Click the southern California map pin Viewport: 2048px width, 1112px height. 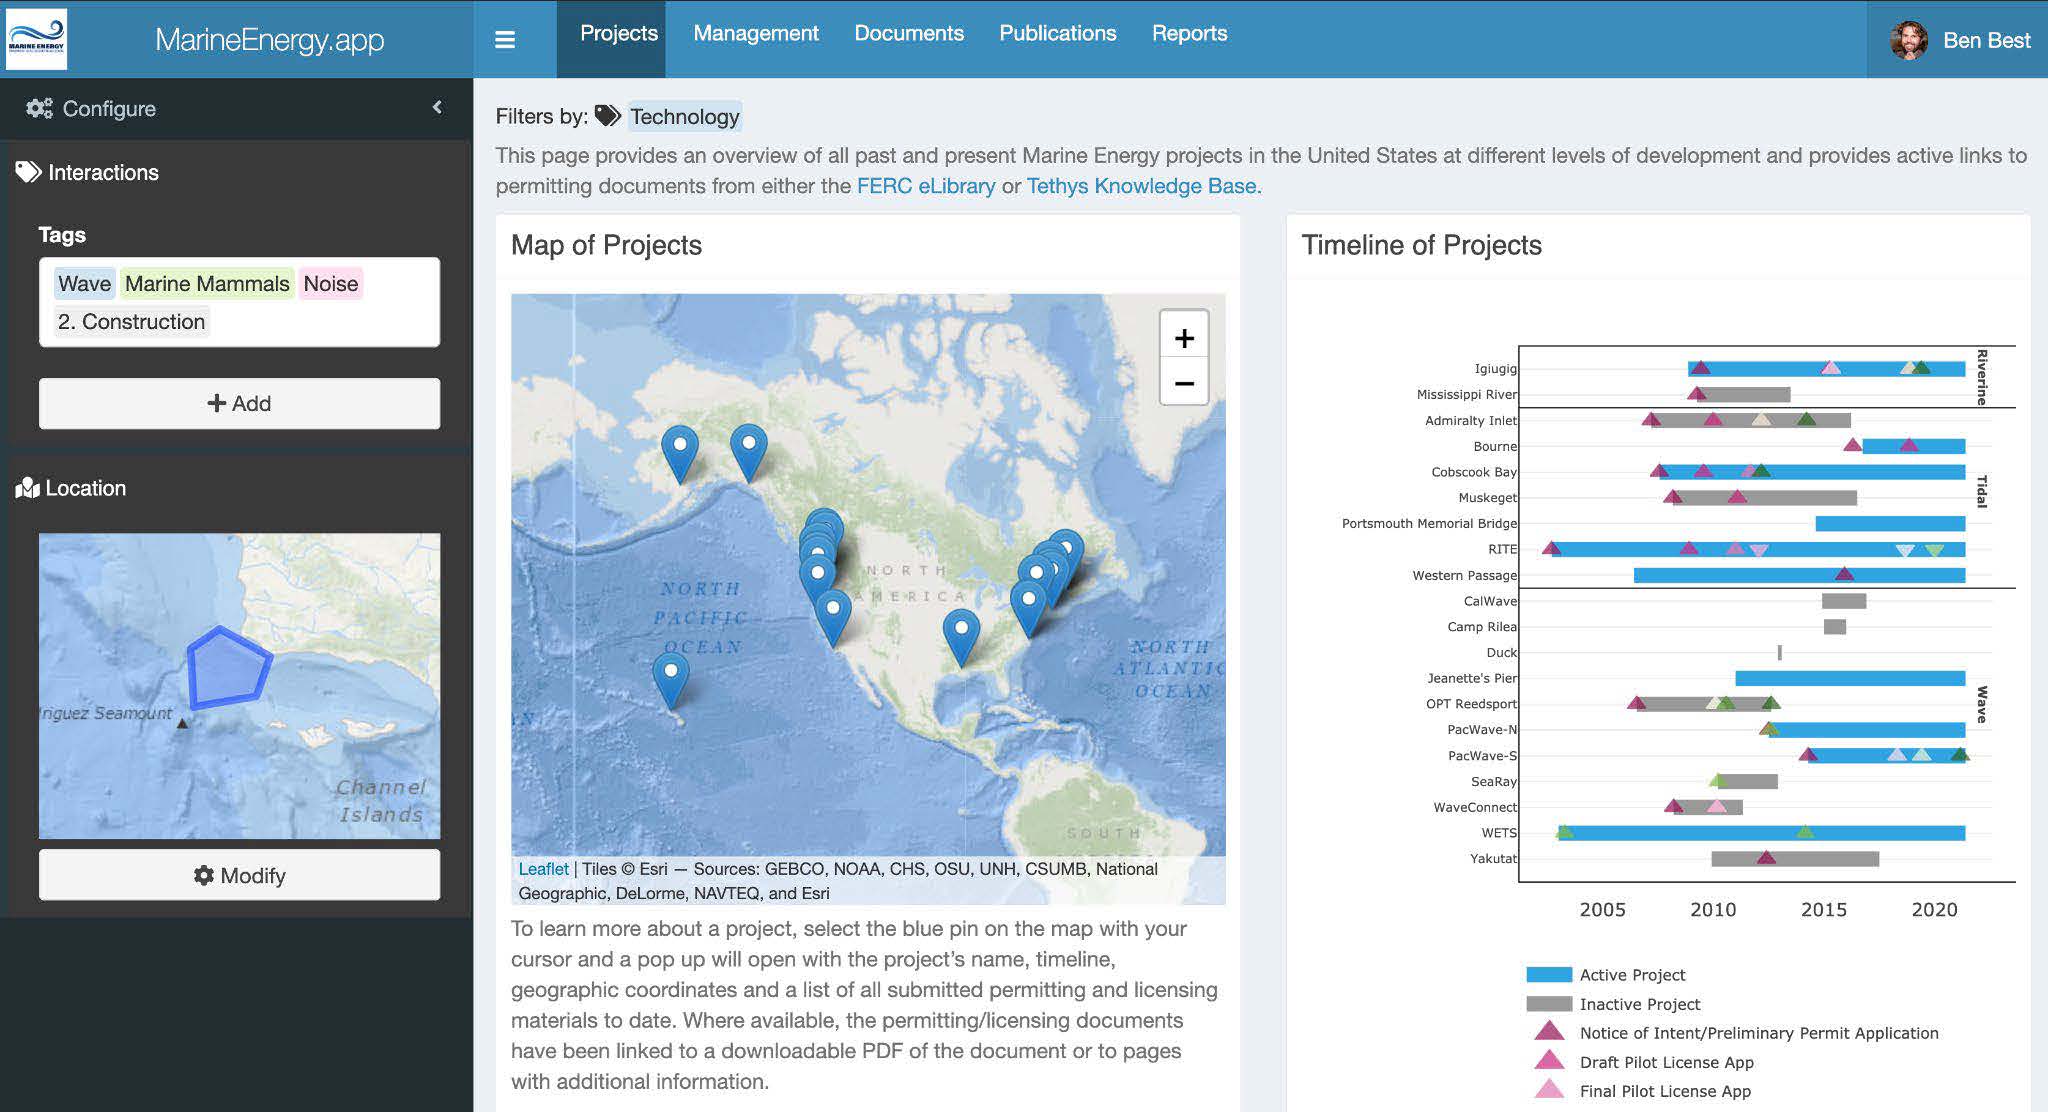point(832,617)
